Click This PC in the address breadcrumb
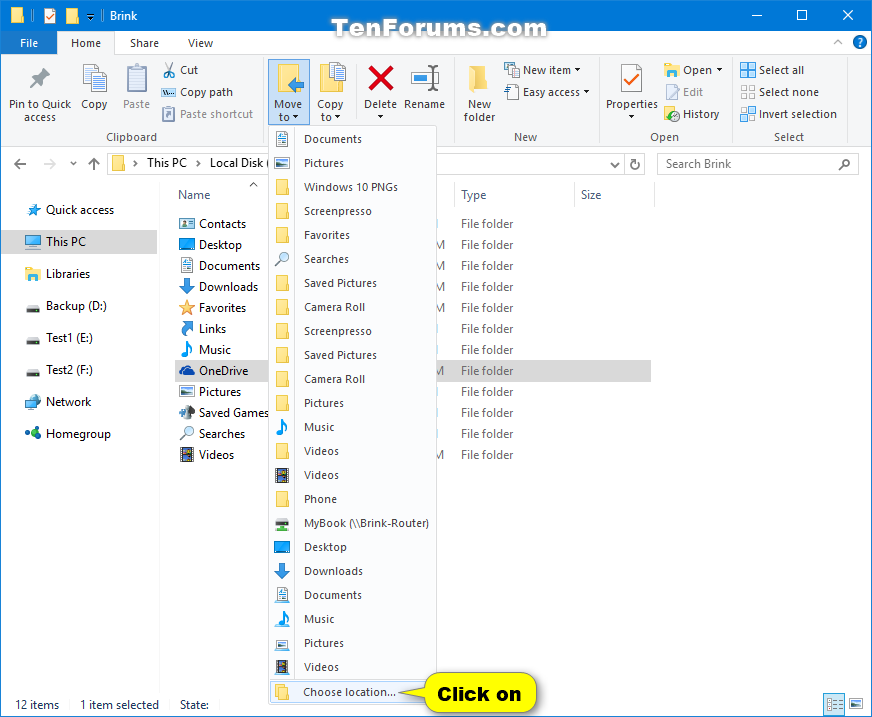 click(x=166, y=163)
